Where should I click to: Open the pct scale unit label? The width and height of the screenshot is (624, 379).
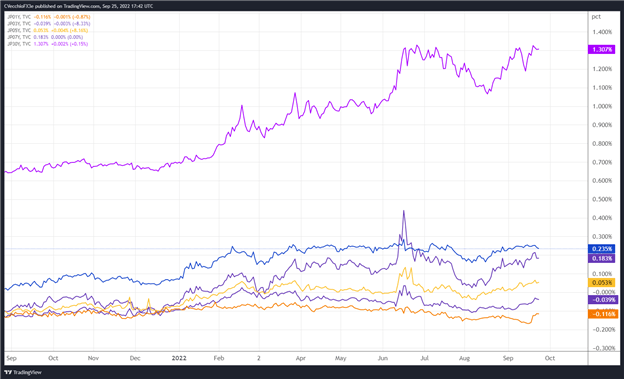[596, 17]
